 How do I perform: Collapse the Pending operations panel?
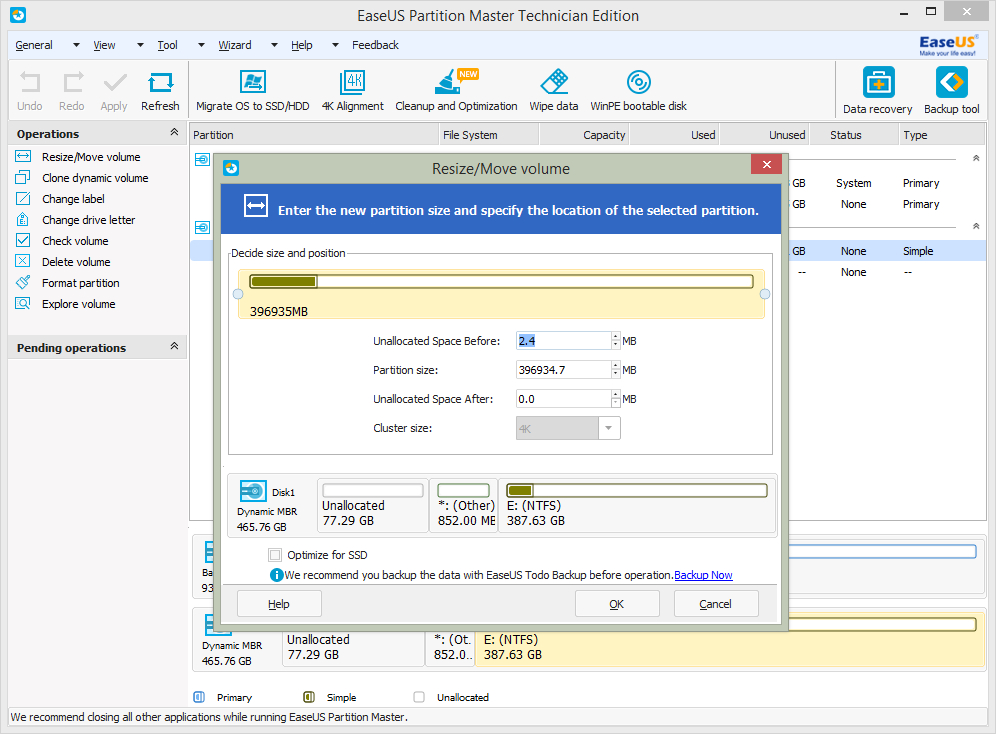pyautogui.click(x=174, y=346)
